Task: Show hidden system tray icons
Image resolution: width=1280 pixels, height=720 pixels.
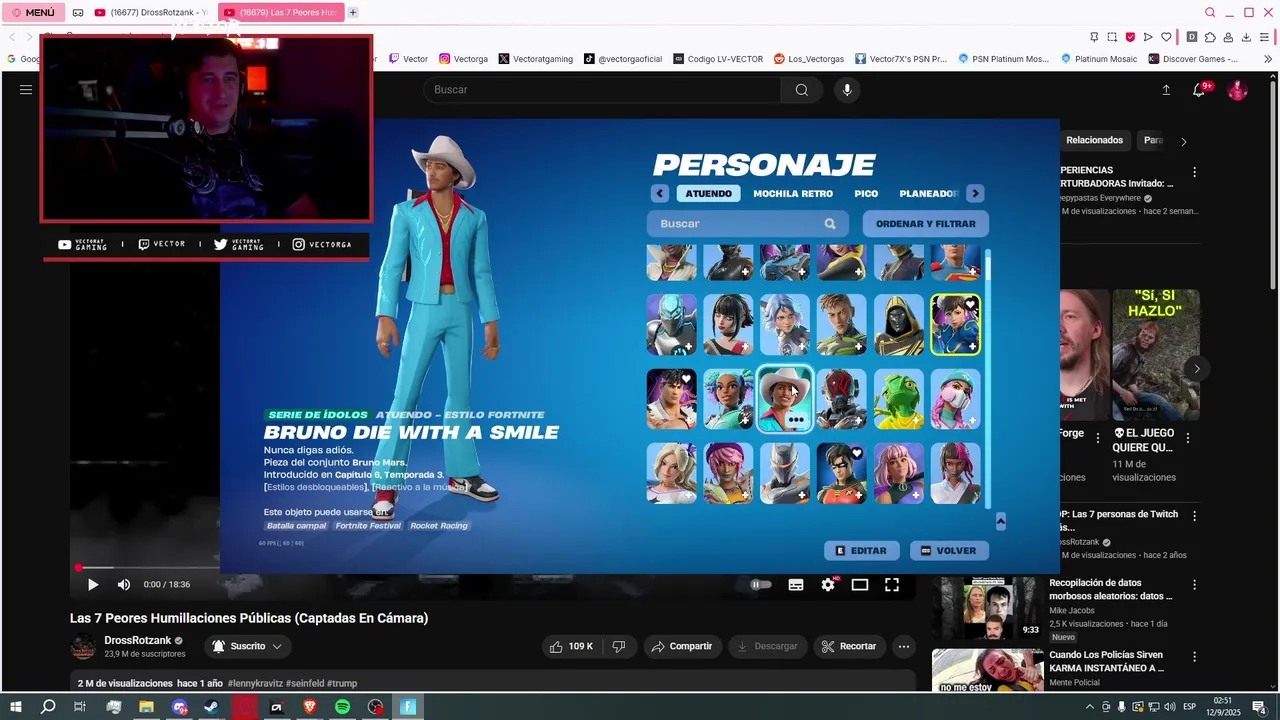Action: click(1090, 707)
